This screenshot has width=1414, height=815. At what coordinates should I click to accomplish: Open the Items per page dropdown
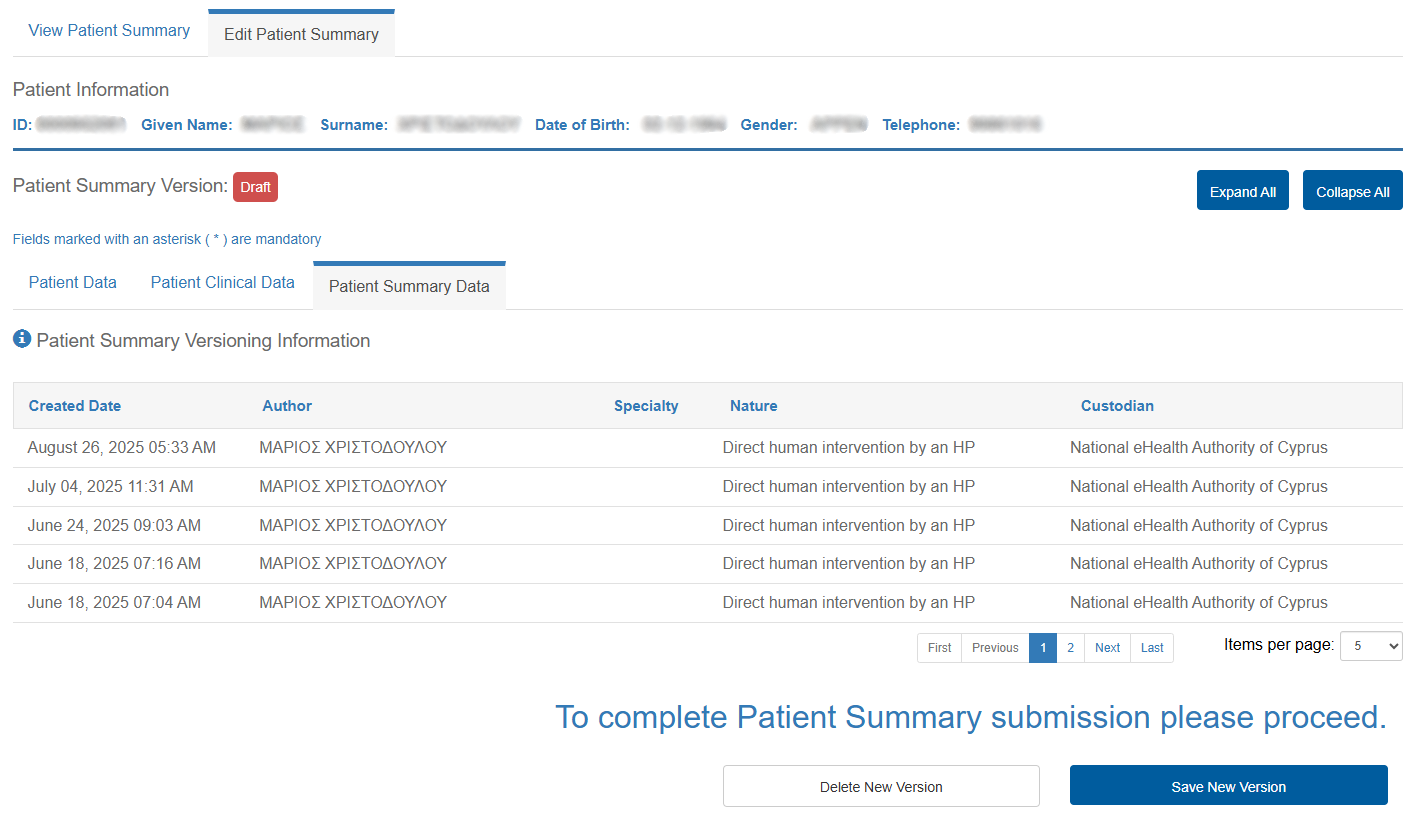click(x=1370, y=646)
